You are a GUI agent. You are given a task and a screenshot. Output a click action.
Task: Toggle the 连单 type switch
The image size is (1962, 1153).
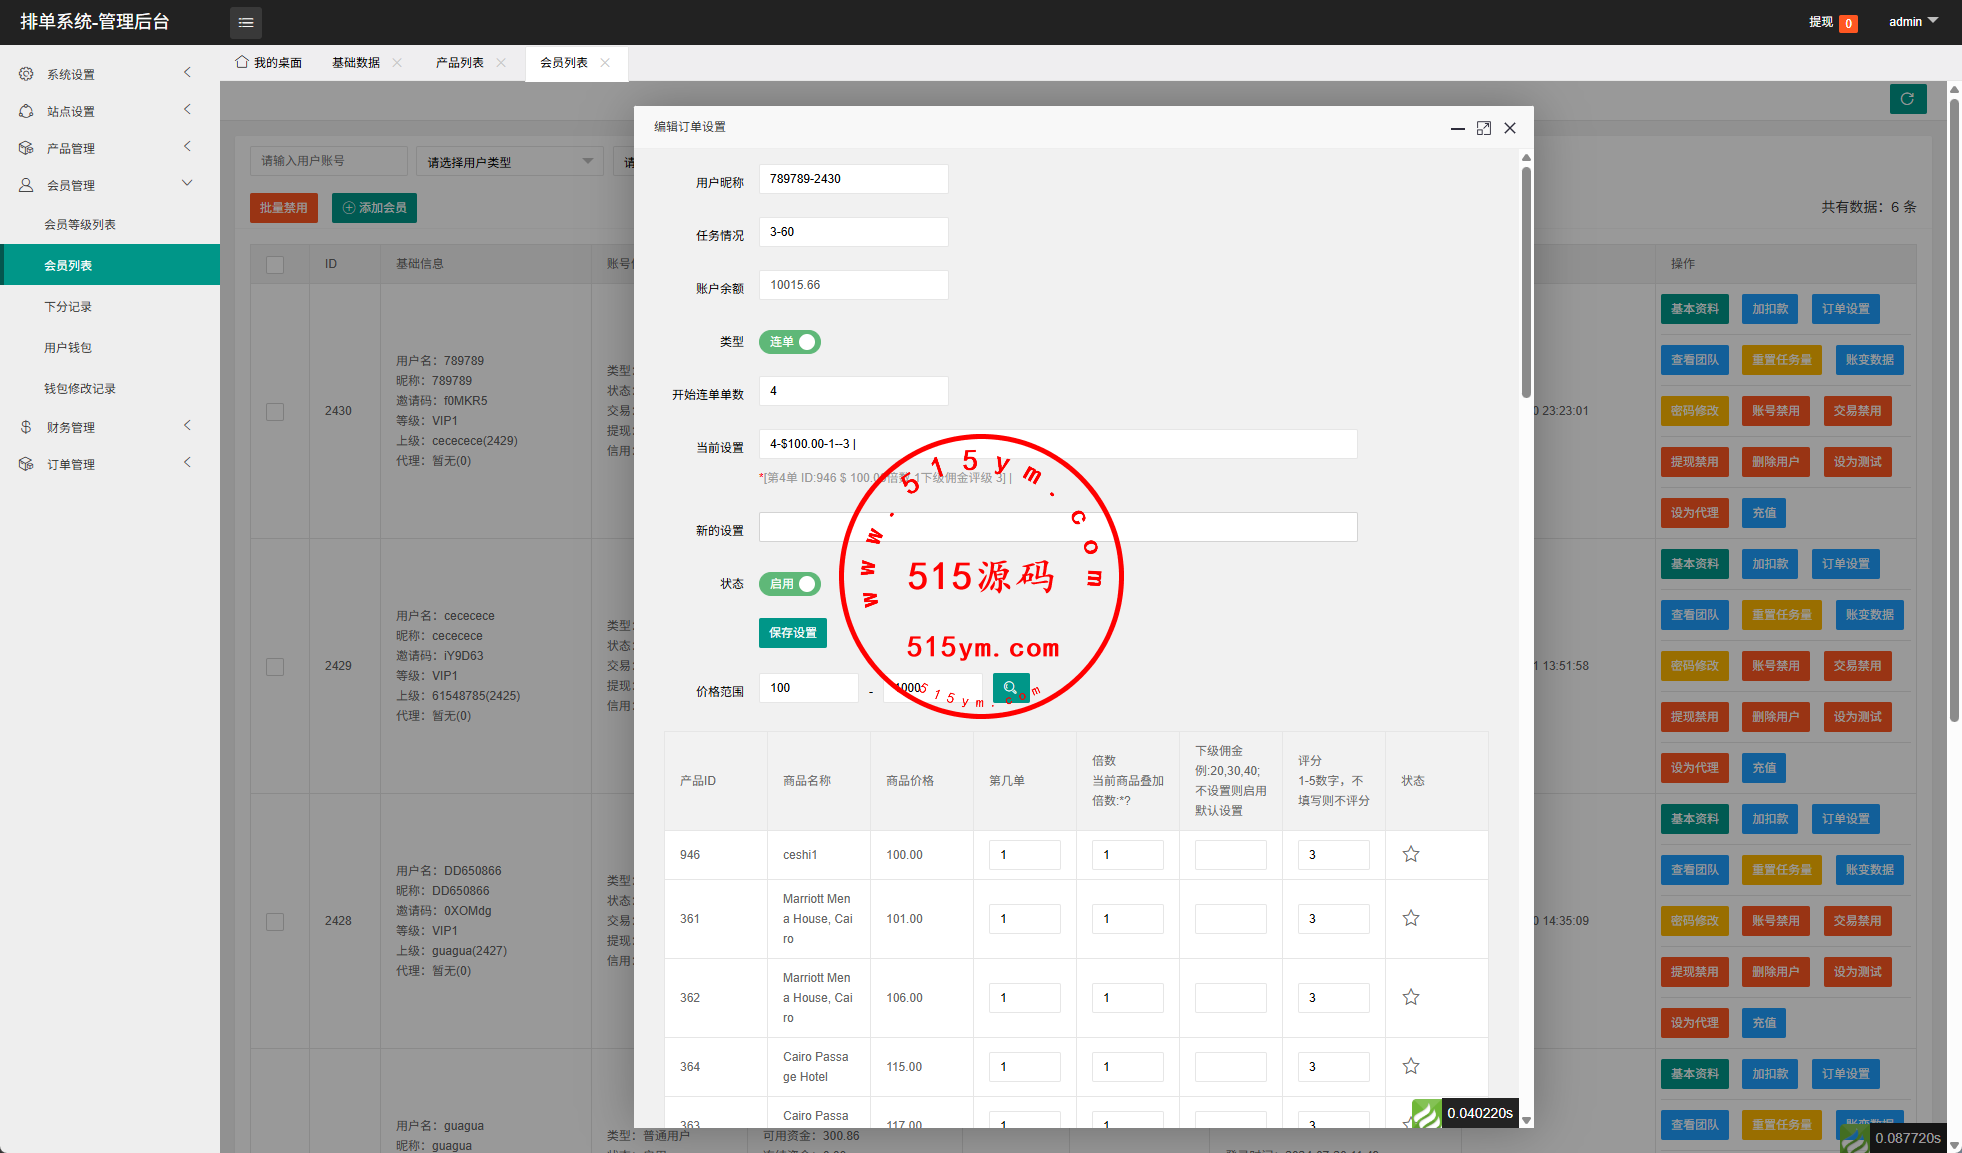[x=790, y=342]
